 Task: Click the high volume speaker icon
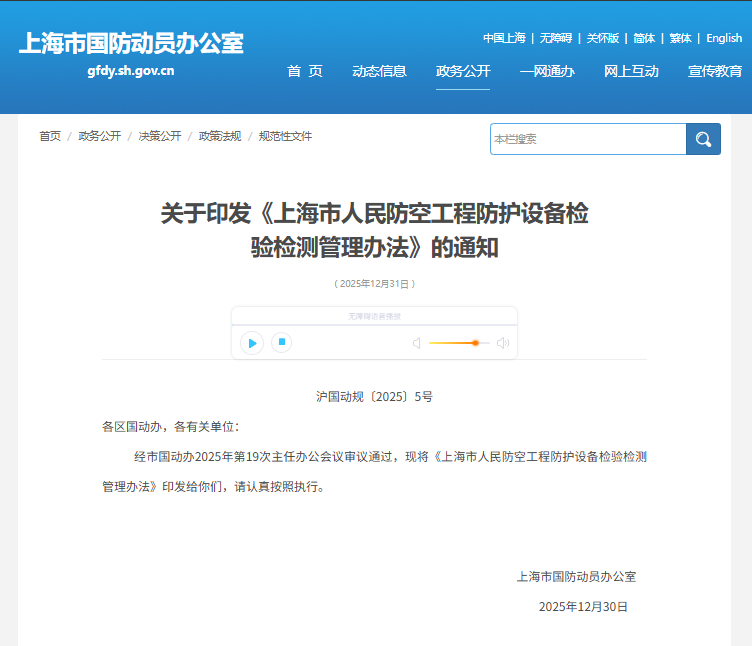(x=503, y=343)
